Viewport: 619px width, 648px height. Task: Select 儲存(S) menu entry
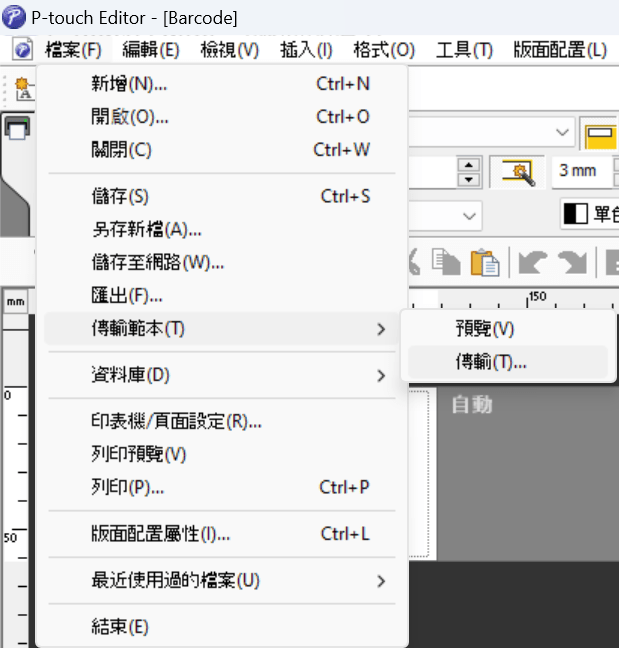tap(221, 196)
